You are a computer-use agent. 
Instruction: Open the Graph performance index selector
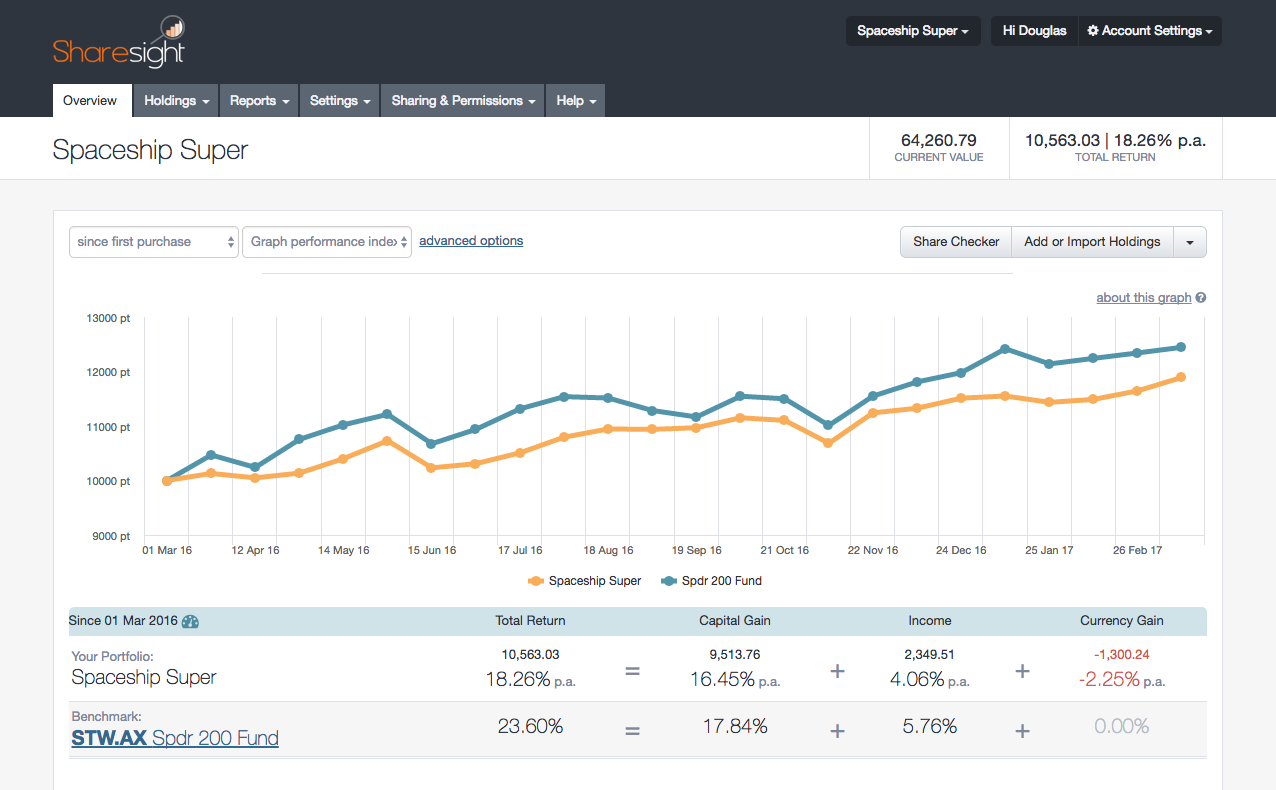pyautogui.click(x=327, y=242)
